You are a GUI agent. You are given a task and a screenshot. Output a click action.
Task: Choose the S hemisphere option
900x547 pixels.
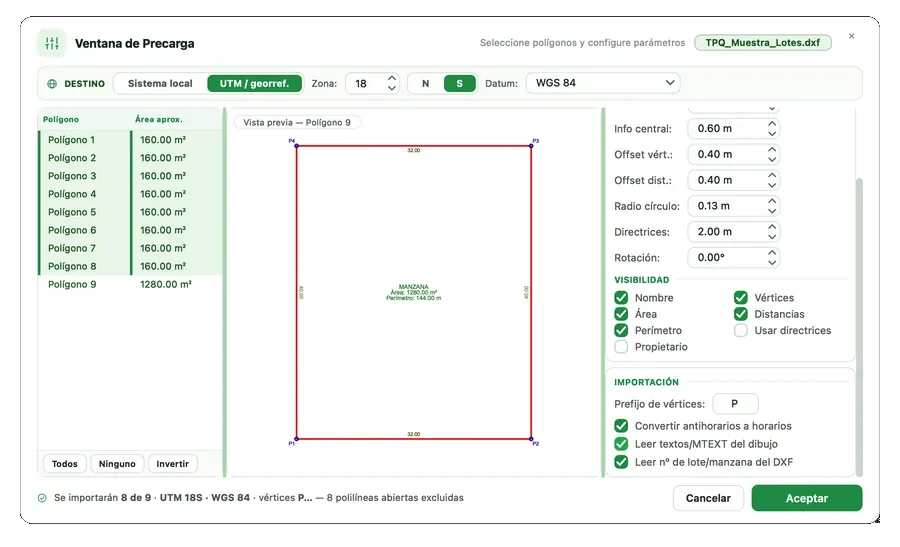coord(459,84)
